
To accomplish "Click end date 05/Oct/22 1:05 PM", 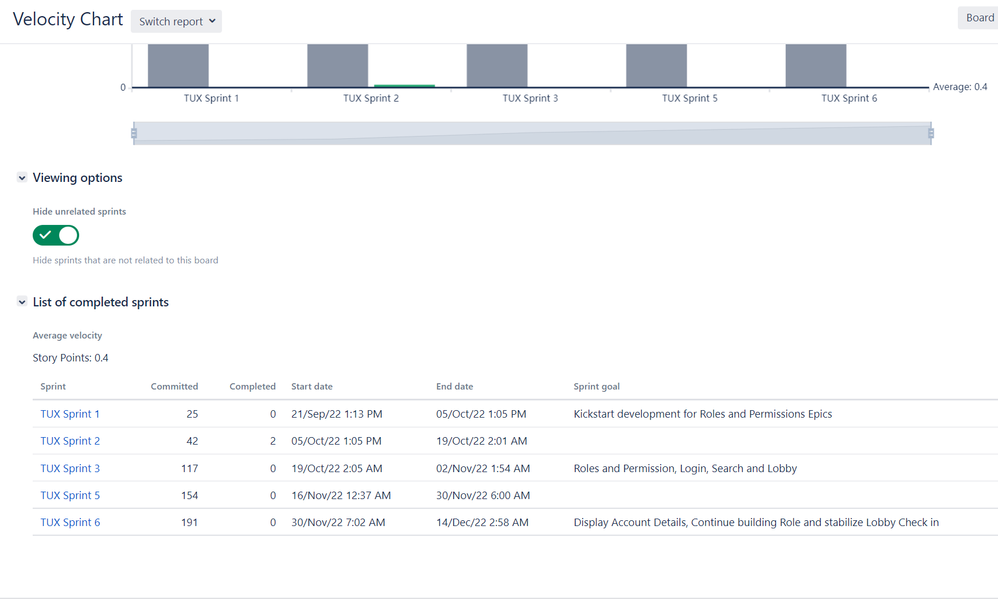I will (481, 414).
